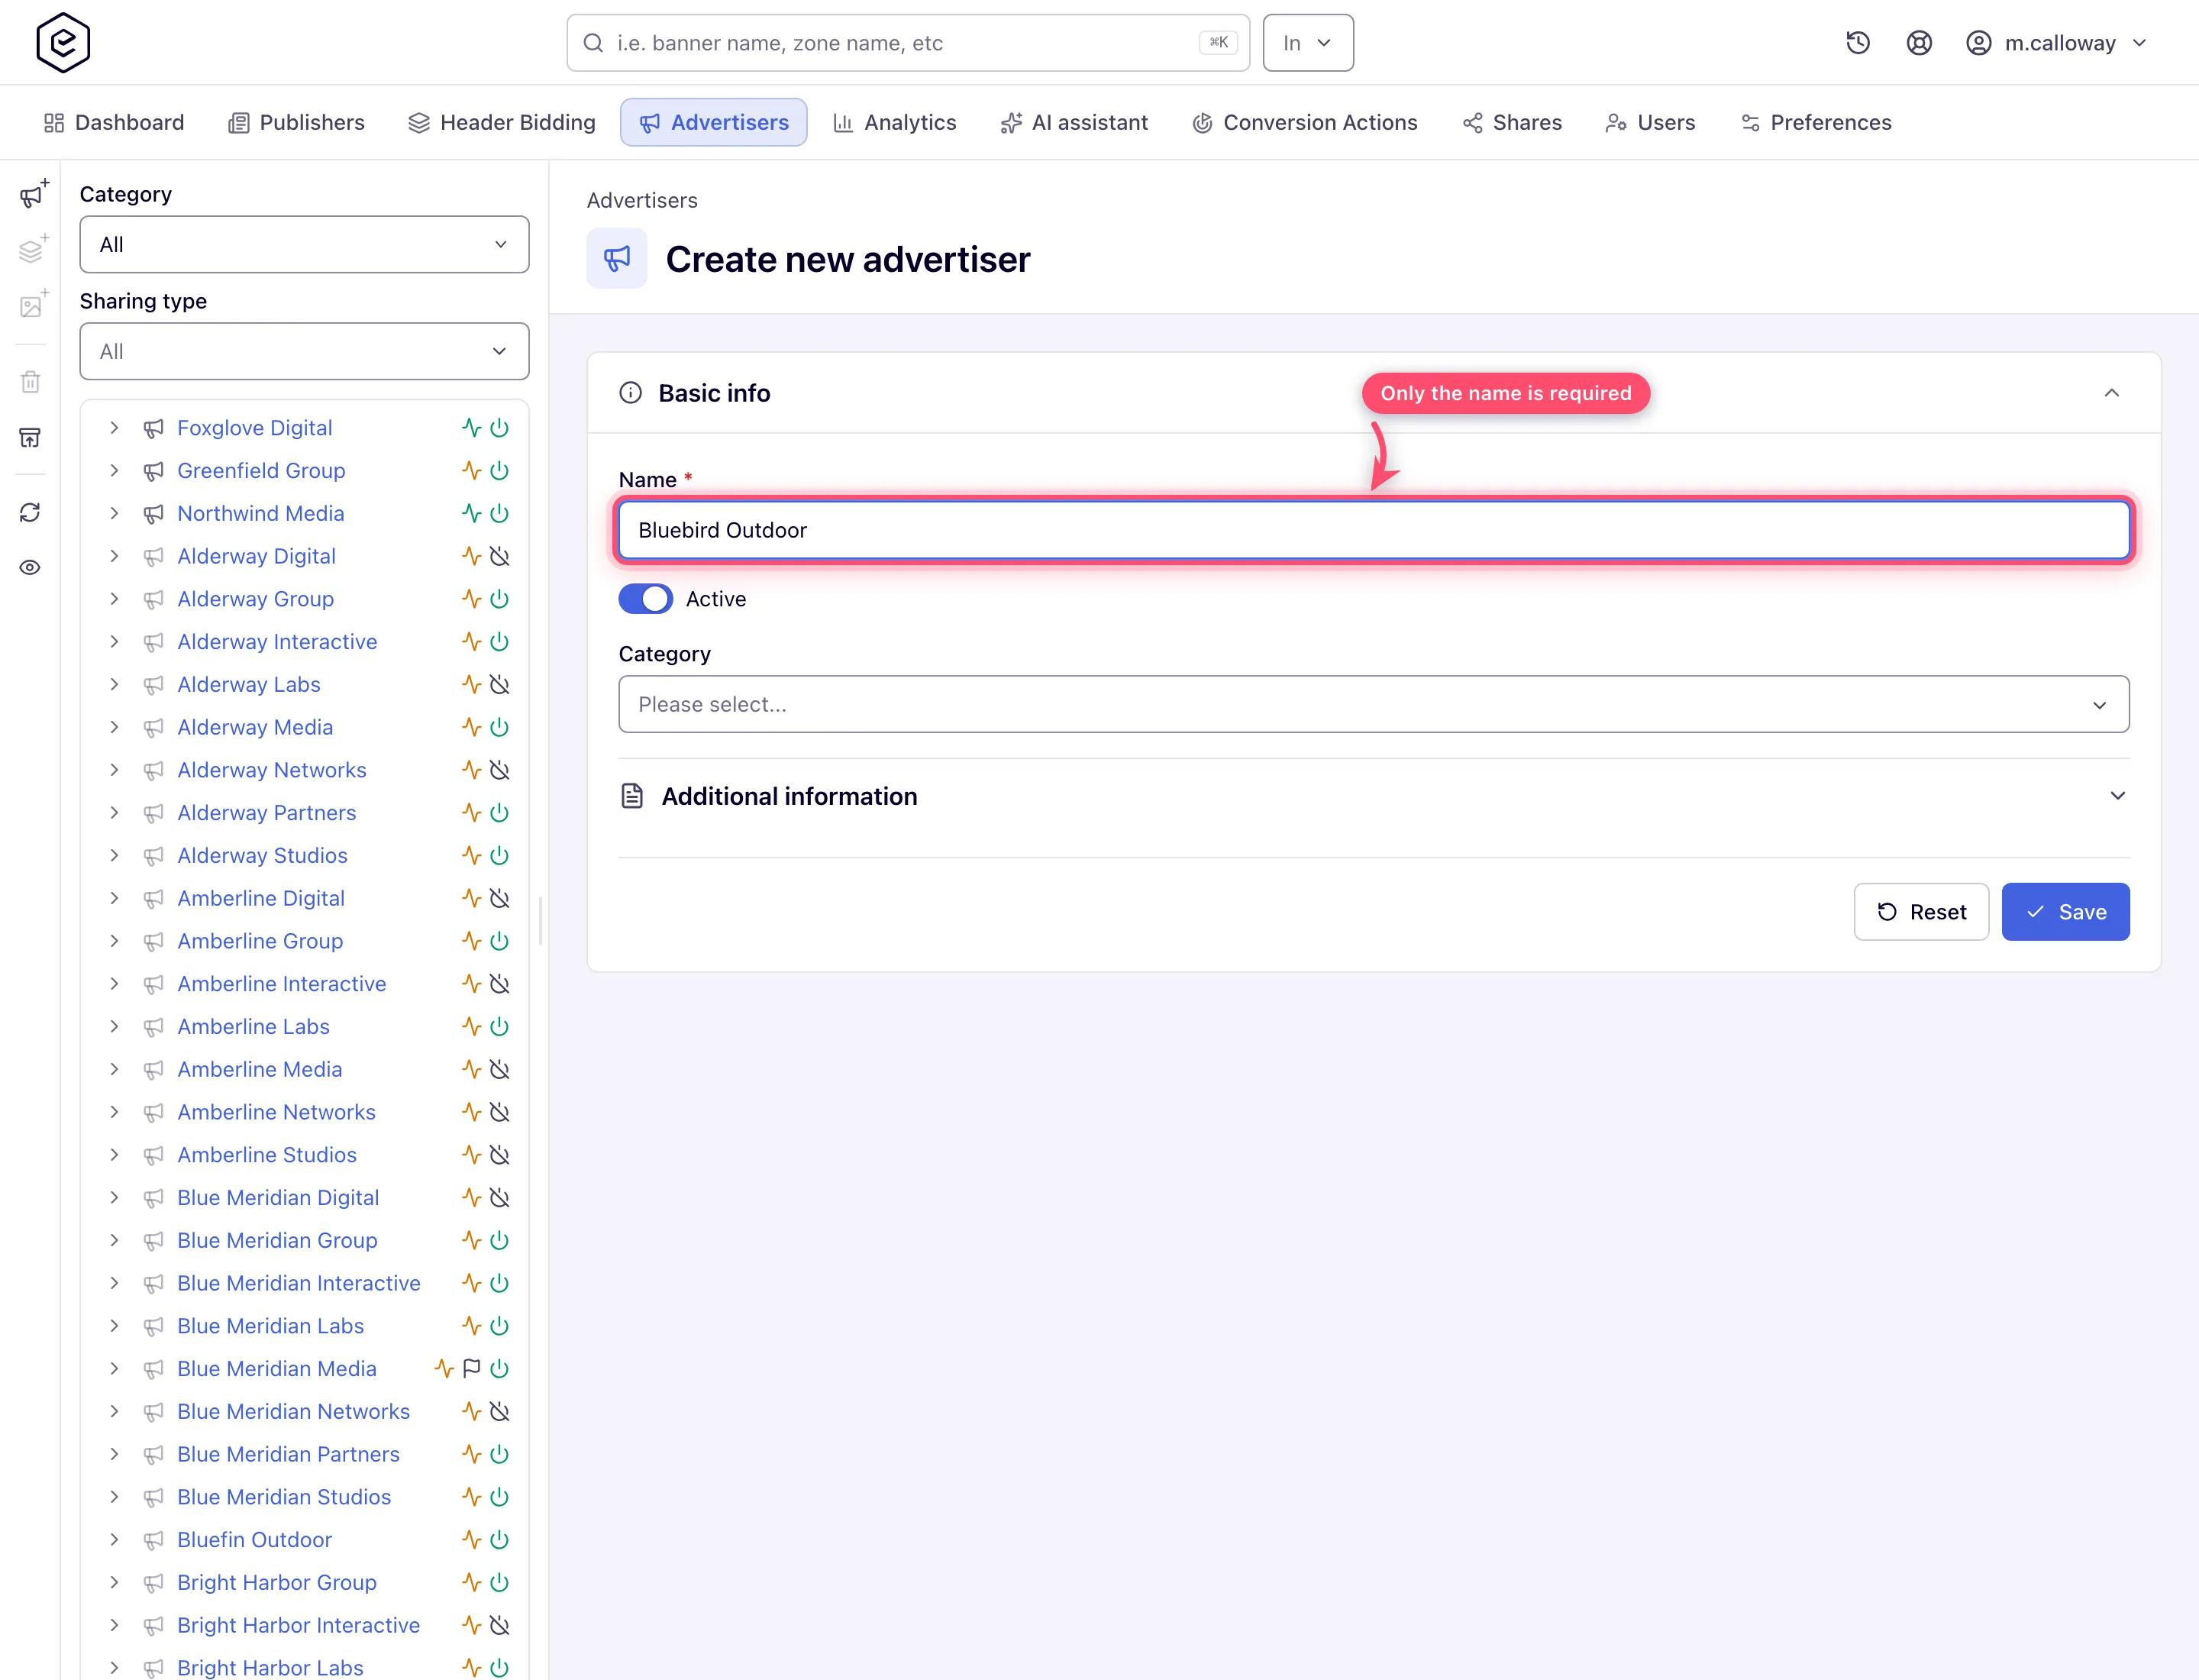Open the Analytics tab

895,122
